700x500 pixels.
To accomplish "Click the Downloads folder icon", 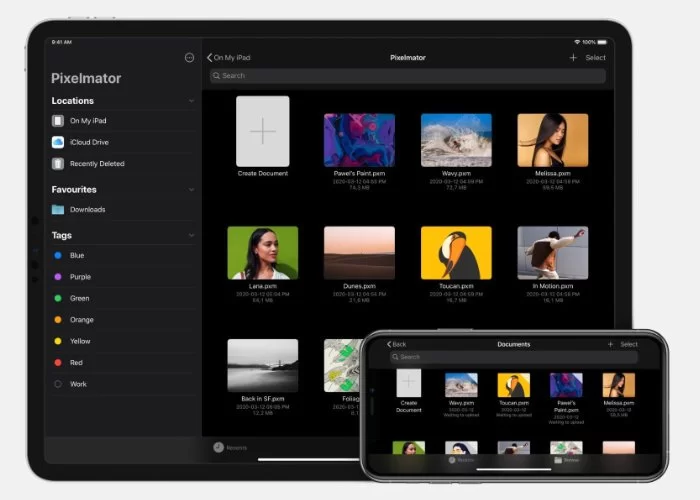I will click(58, 209).
